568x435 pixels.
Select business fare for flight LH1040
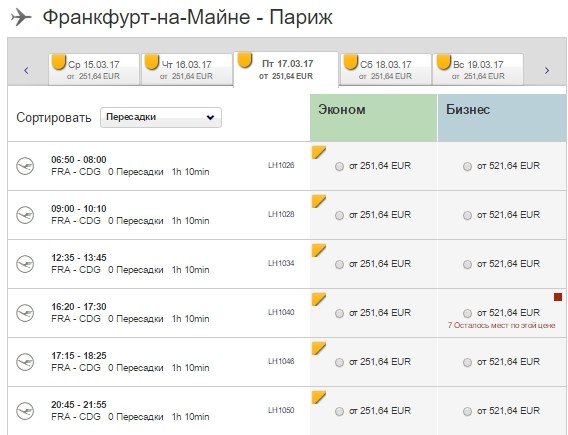tap(467, 313)
